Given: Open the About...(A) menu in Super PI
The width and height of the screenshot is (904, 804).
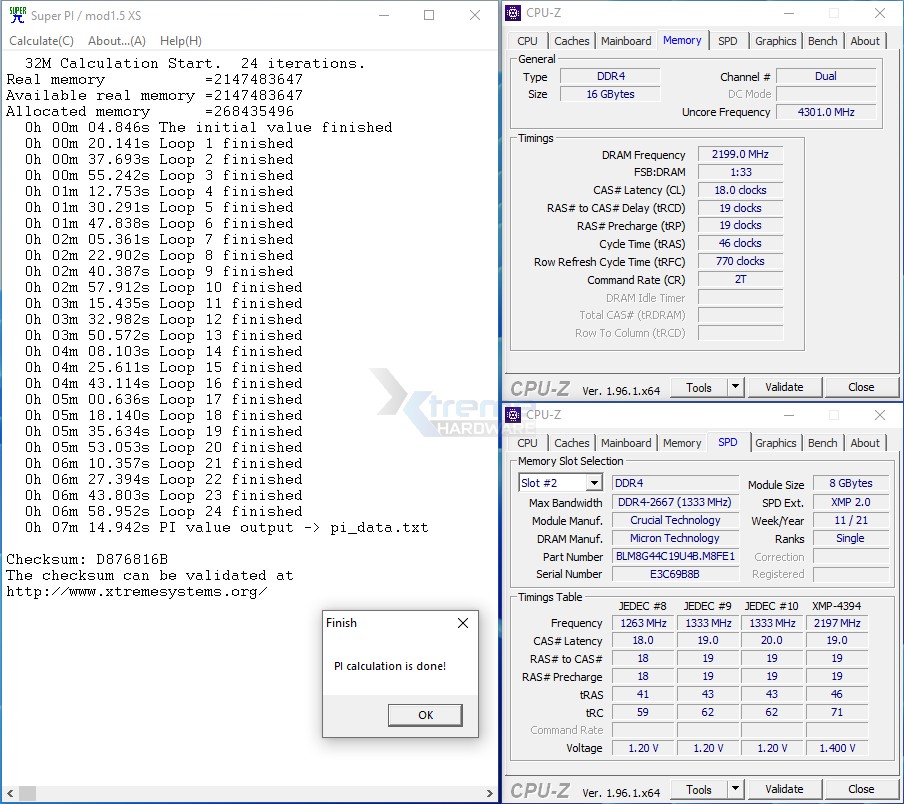Looking at the screenshot, I should click(116, 41).
